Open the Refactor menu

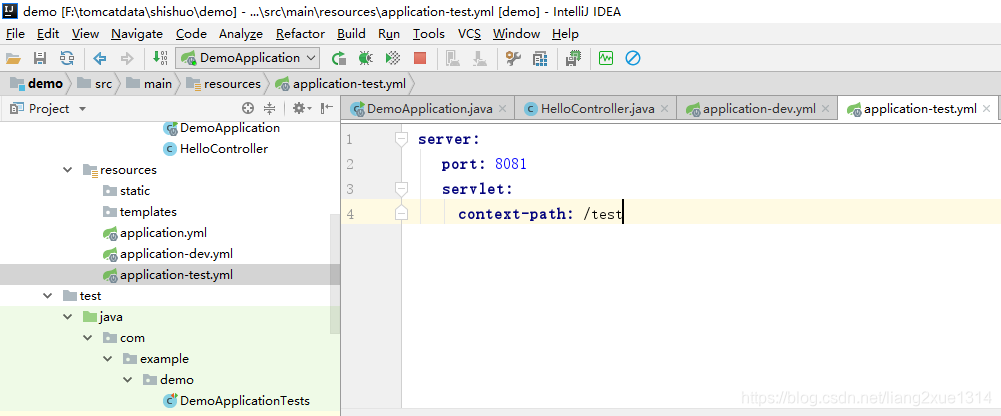click(300, 34)
